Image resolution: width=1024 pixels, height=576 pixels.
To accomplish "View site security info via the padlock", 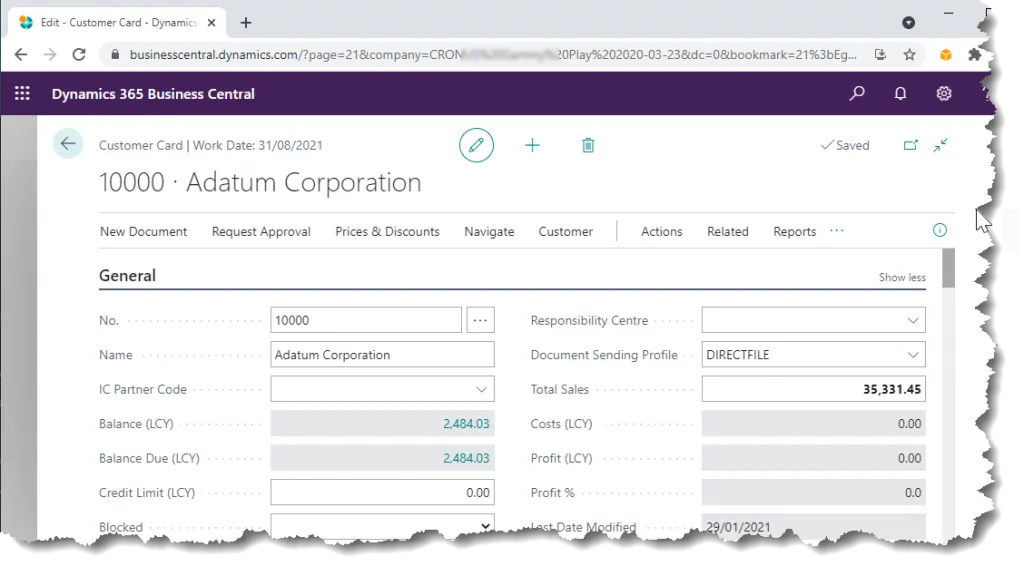I will pos(115,55).
